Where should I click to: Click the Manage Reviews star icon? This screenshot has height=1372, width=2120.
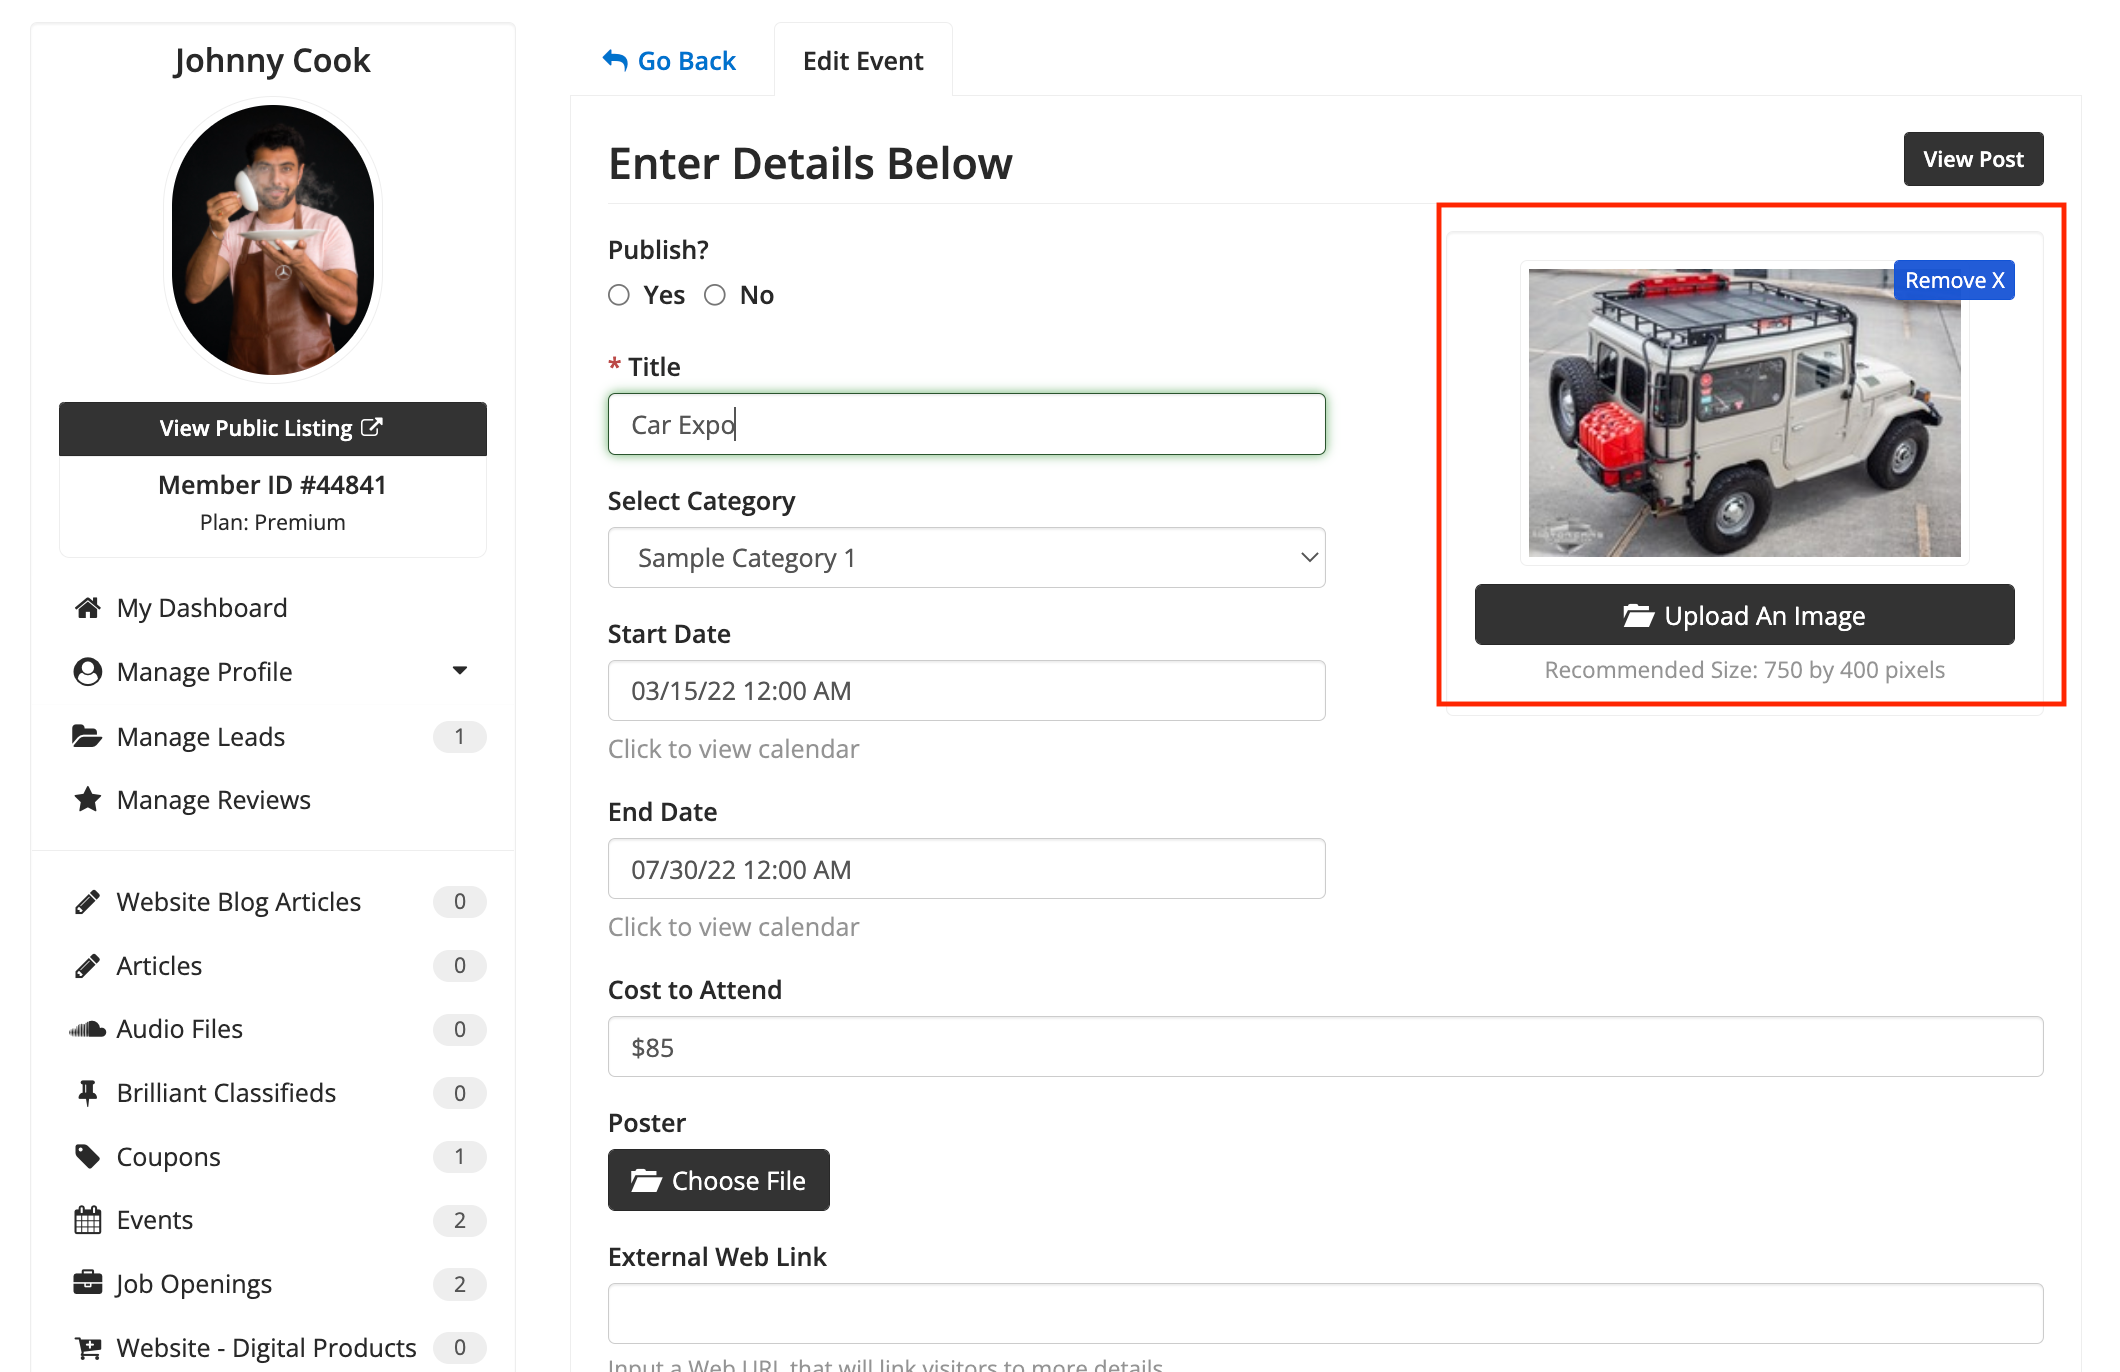click(x=88, y=800)
